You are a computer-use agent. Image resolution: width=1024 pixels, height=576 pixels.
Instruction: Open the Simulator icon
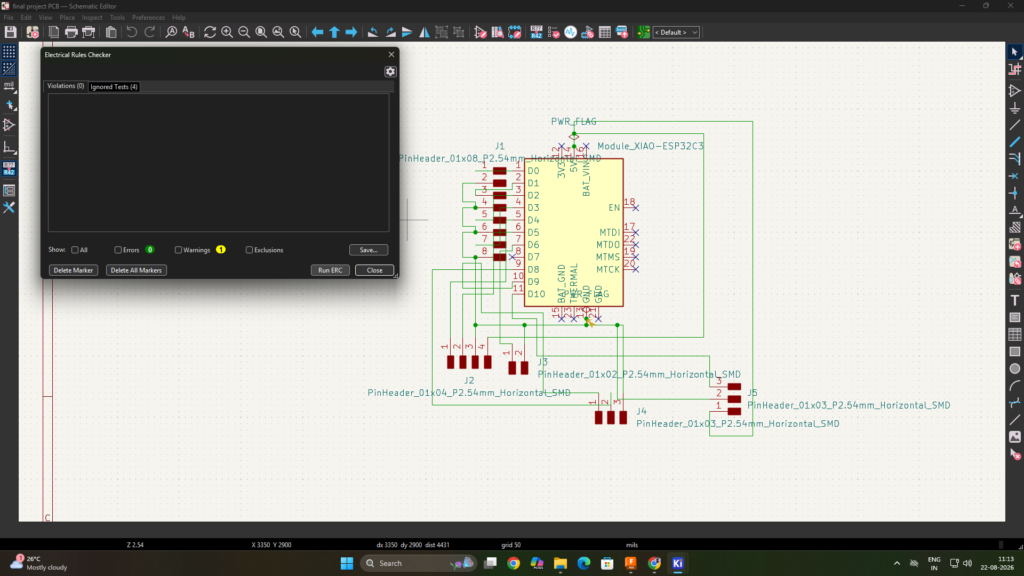tap(571, 32)
